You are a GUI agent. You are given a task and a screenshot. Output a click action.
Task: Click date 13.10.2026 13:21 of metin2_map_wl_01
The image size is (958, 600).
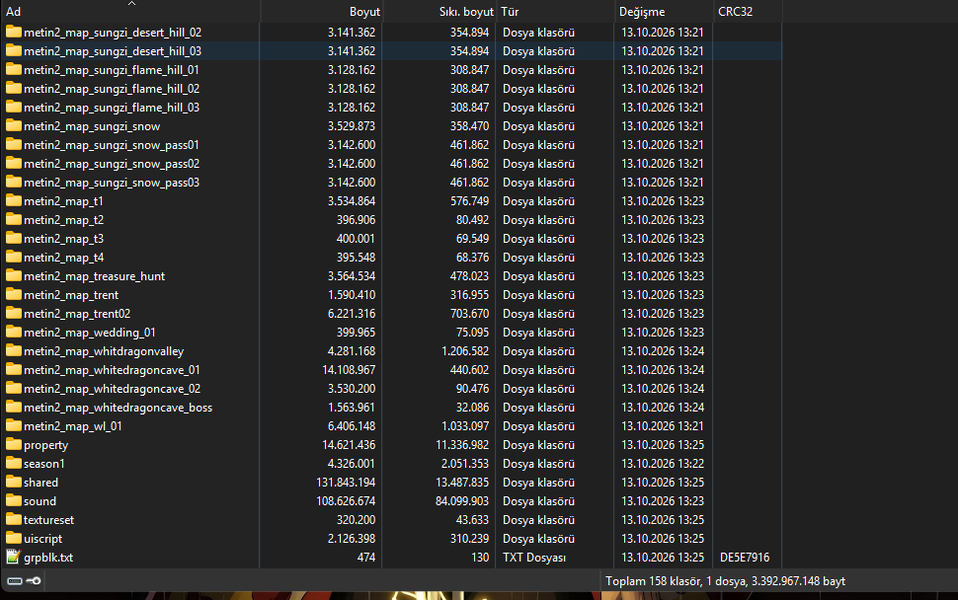click(x=662, y=426)
